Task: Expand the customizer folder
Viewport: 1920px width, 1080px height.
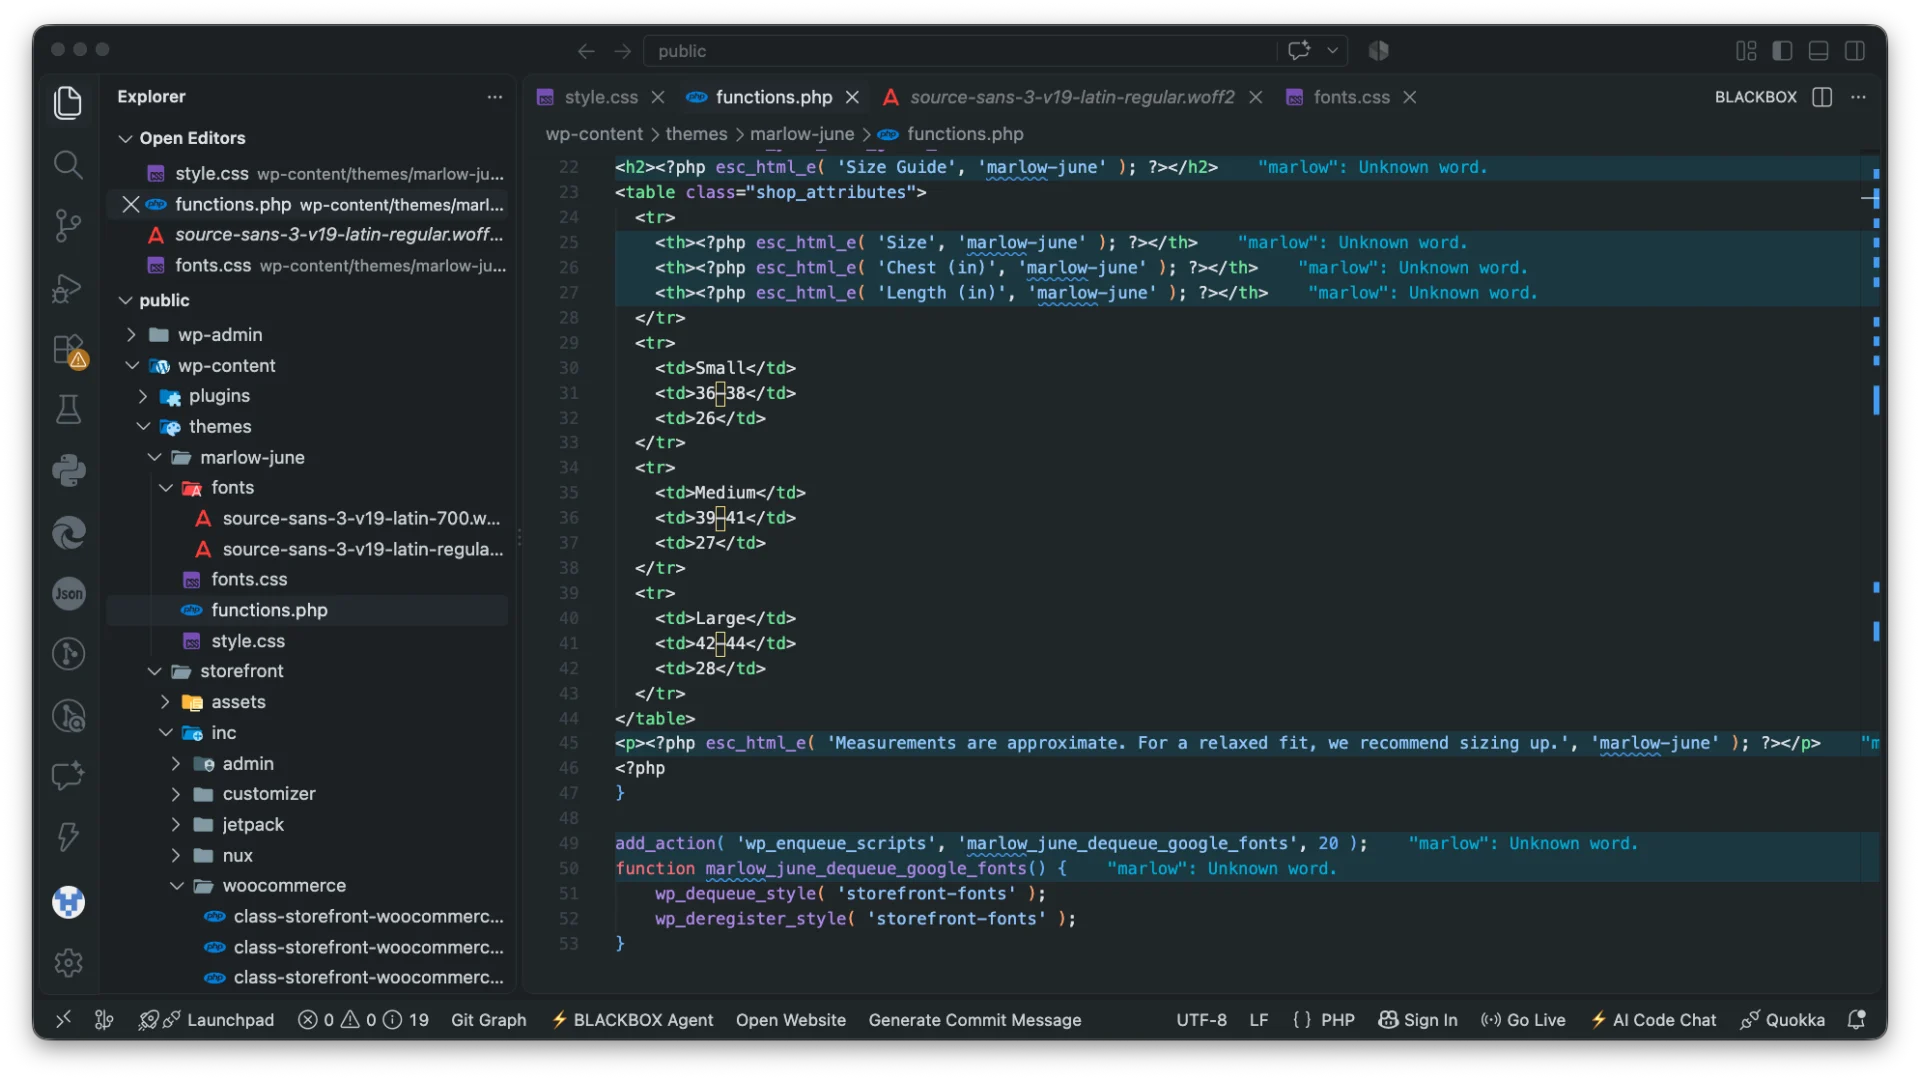Action: pyautogui.click(x=176, y=794)
